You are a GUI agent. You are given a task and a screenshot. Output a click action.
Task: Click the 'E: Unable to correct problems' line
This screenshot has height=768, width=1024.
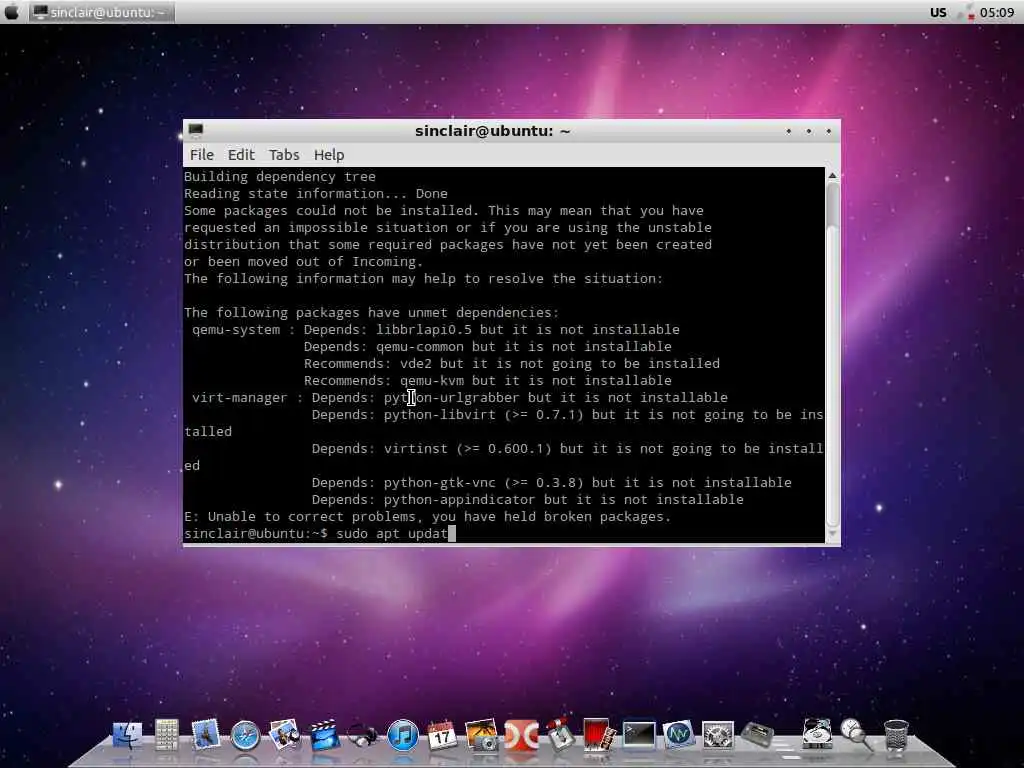428,517
